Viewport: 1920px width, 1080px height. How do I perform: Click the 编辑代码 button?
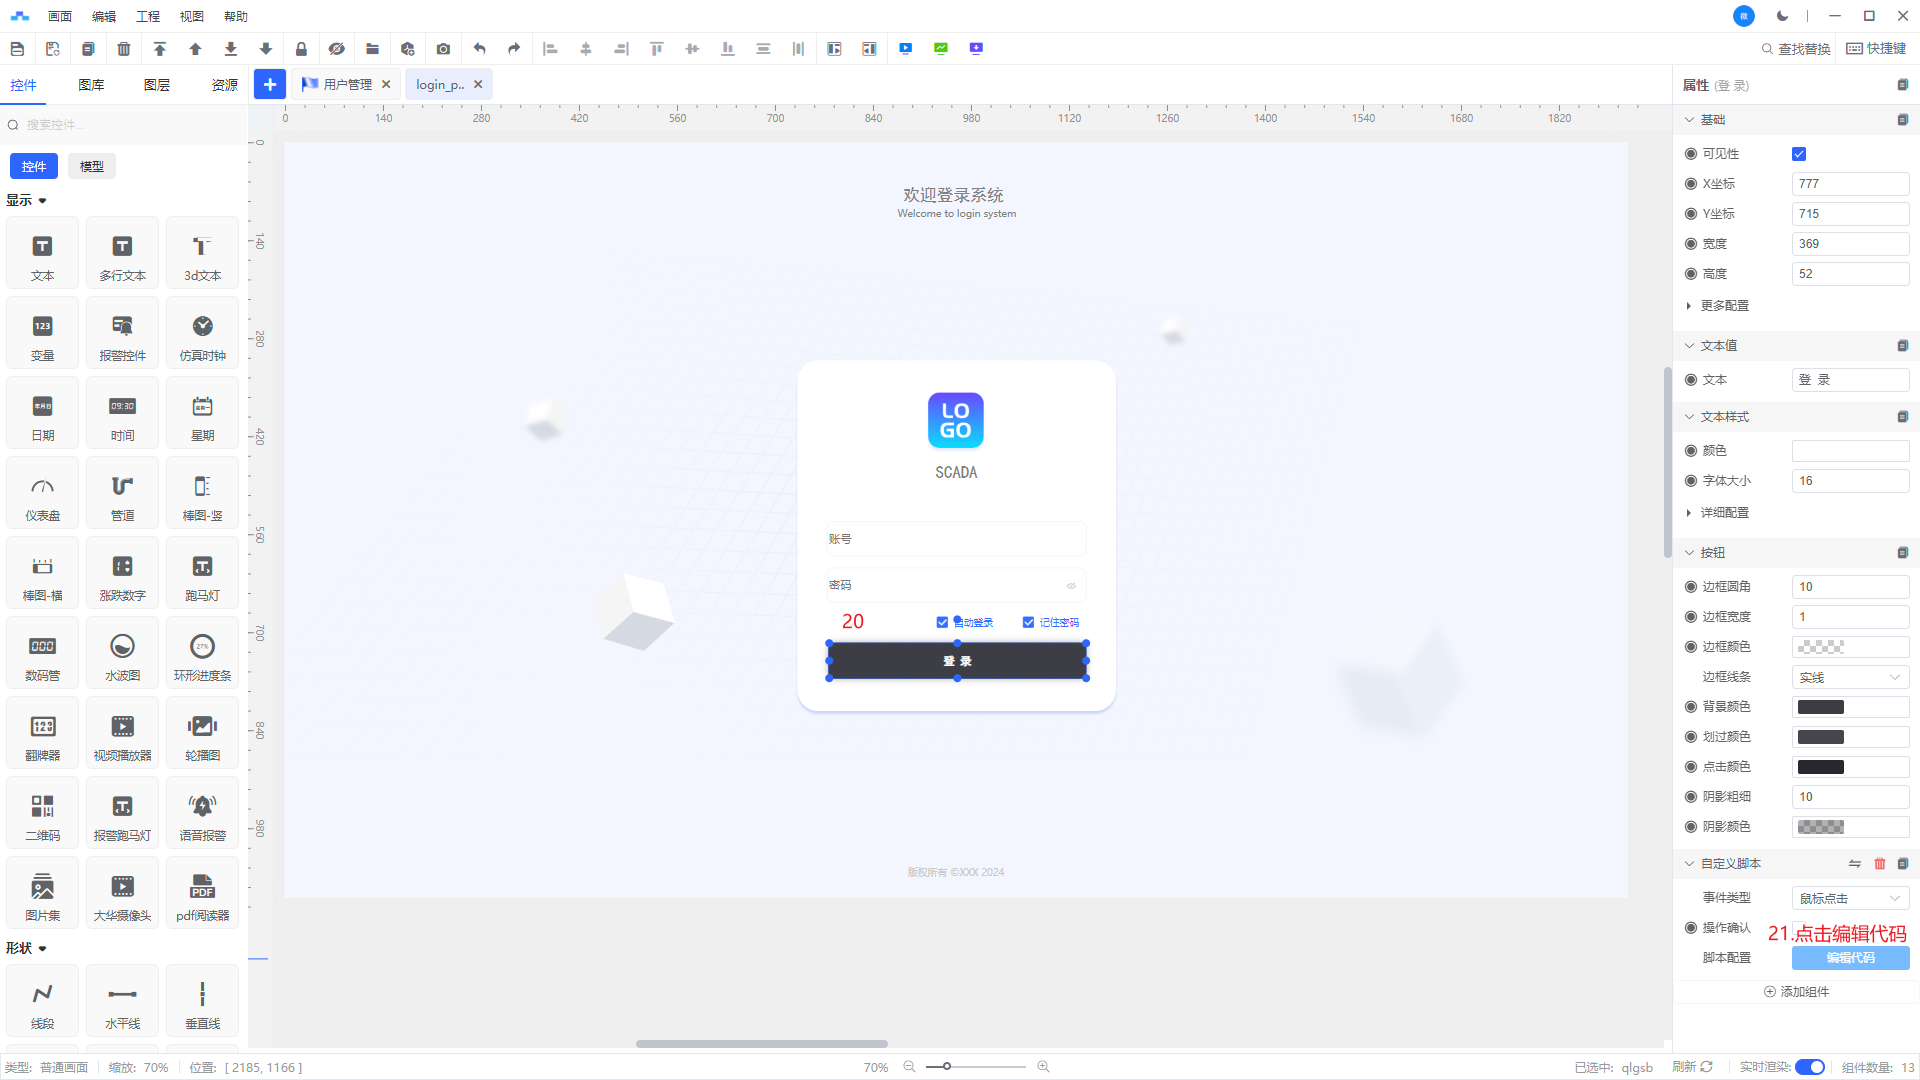[x=1850, y=958]
